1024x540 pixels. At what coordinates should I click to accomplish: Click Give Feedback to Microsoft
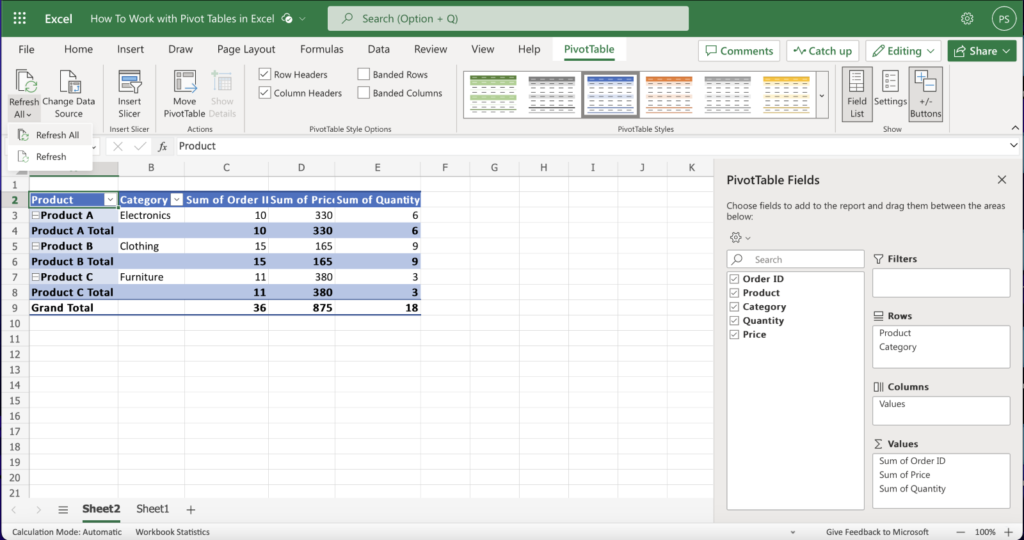pyautogui.click(x=877, y=532)
